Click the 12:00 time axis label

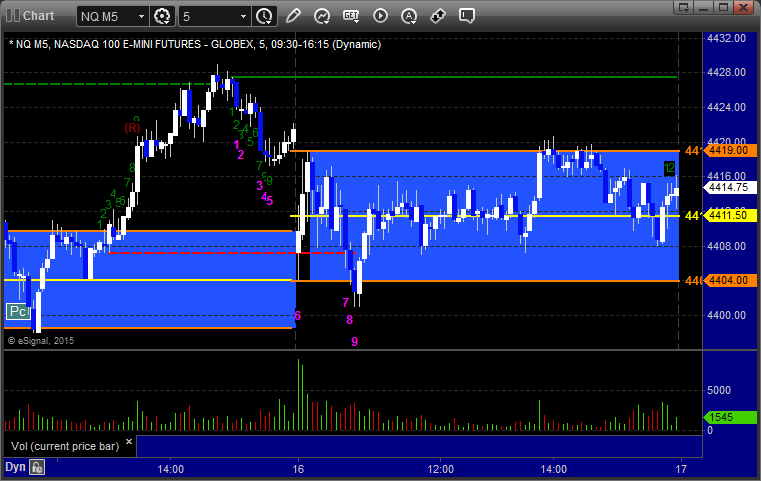pyautogui.click(x=441, y=469)
